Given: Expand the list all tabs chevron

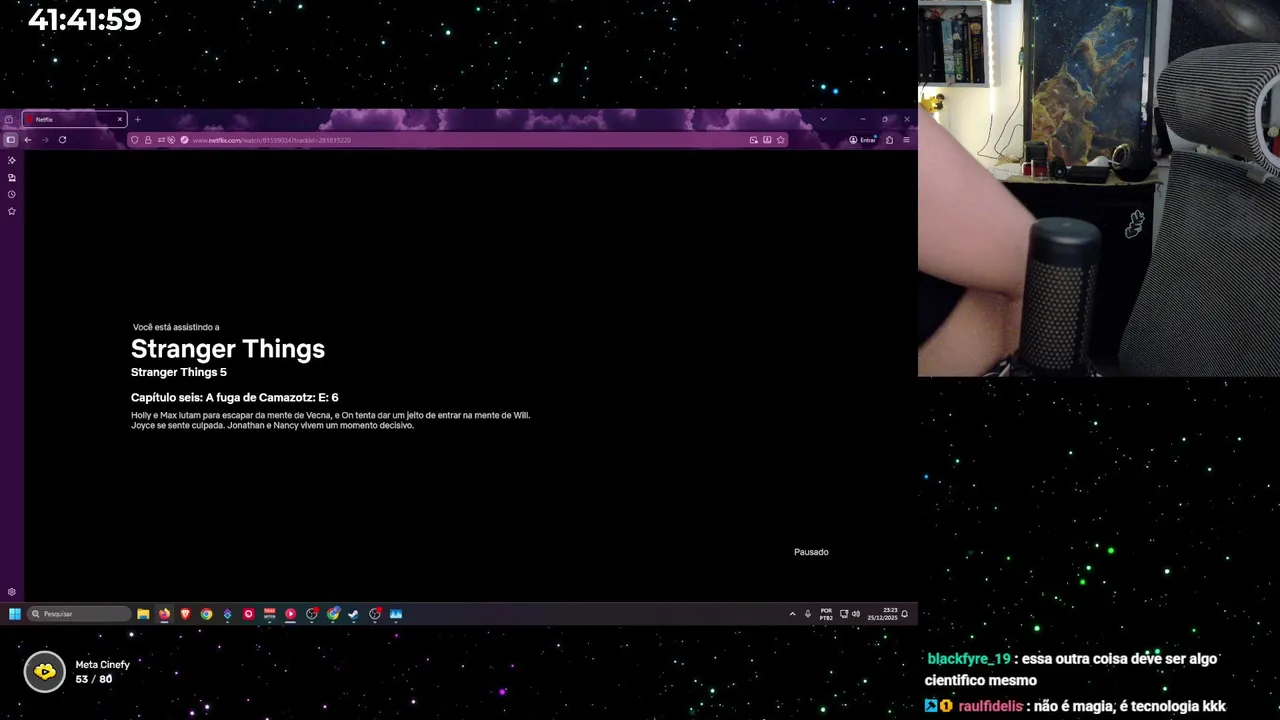Looking at the screenshot, I should pos(823,120).
